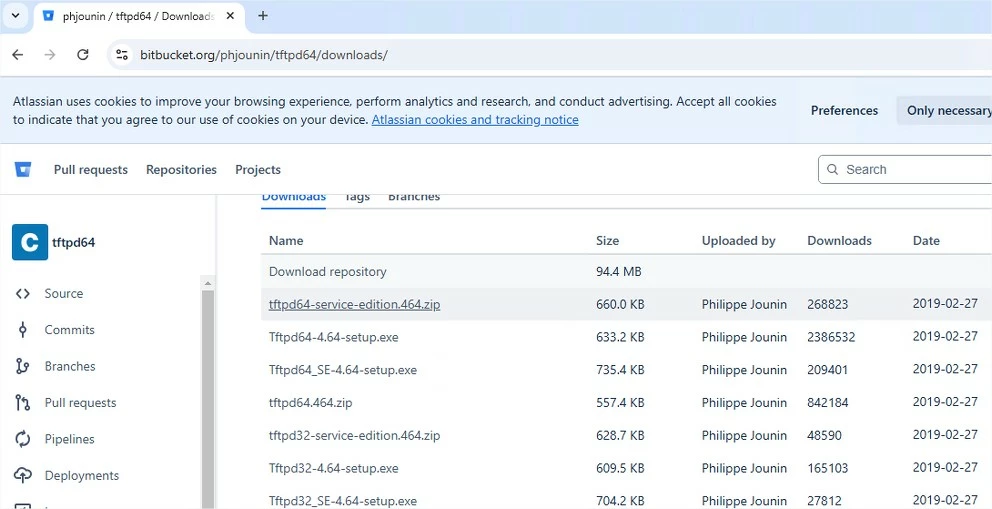The width and height of the screenshot is (992, 509).
Task: Download tftpd32-service-edition.464.zip
Action: (x=354, y=436)
